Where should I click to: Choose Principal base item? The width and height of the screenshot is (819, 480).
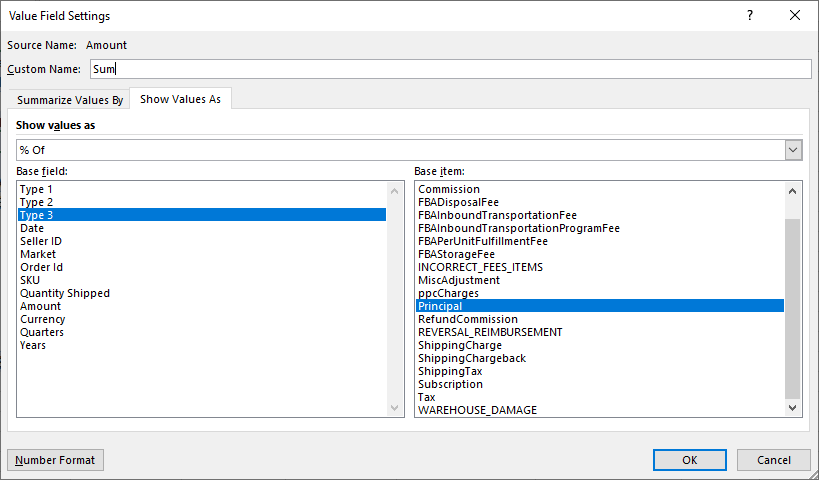pyautogui.click(x=600, y=306)
